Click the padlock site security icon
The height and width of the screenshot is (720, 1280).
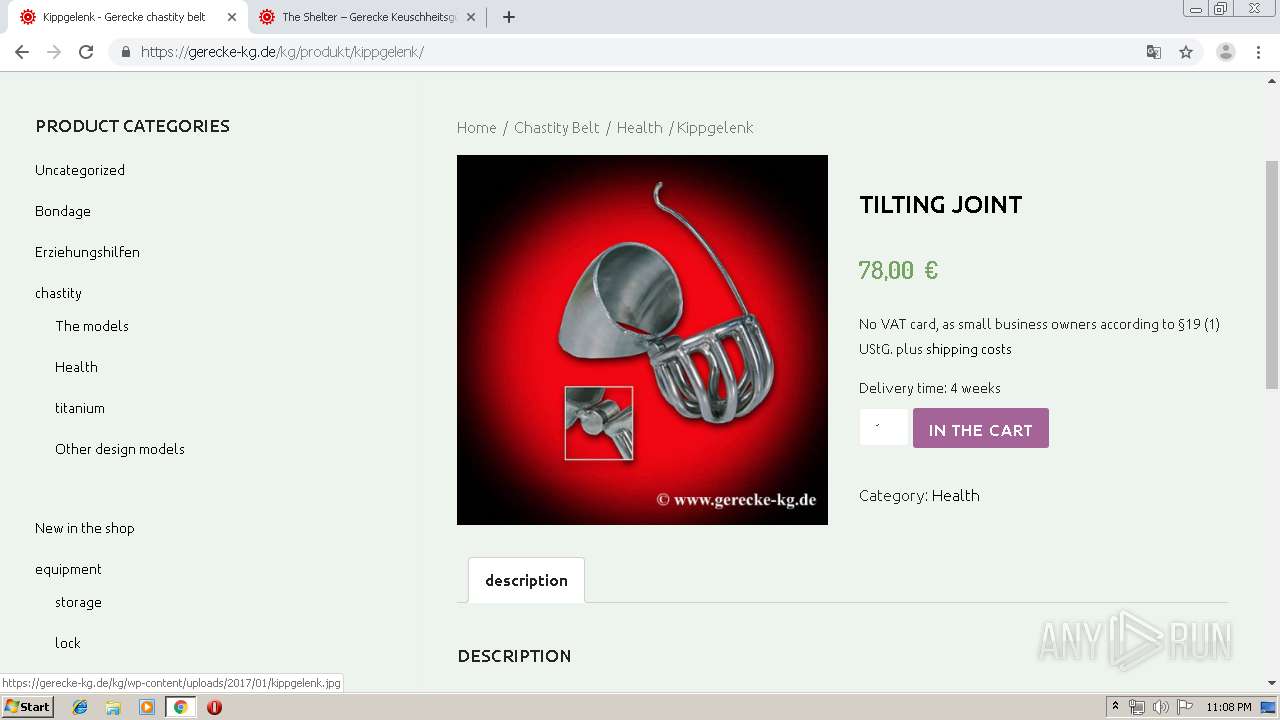125,52
